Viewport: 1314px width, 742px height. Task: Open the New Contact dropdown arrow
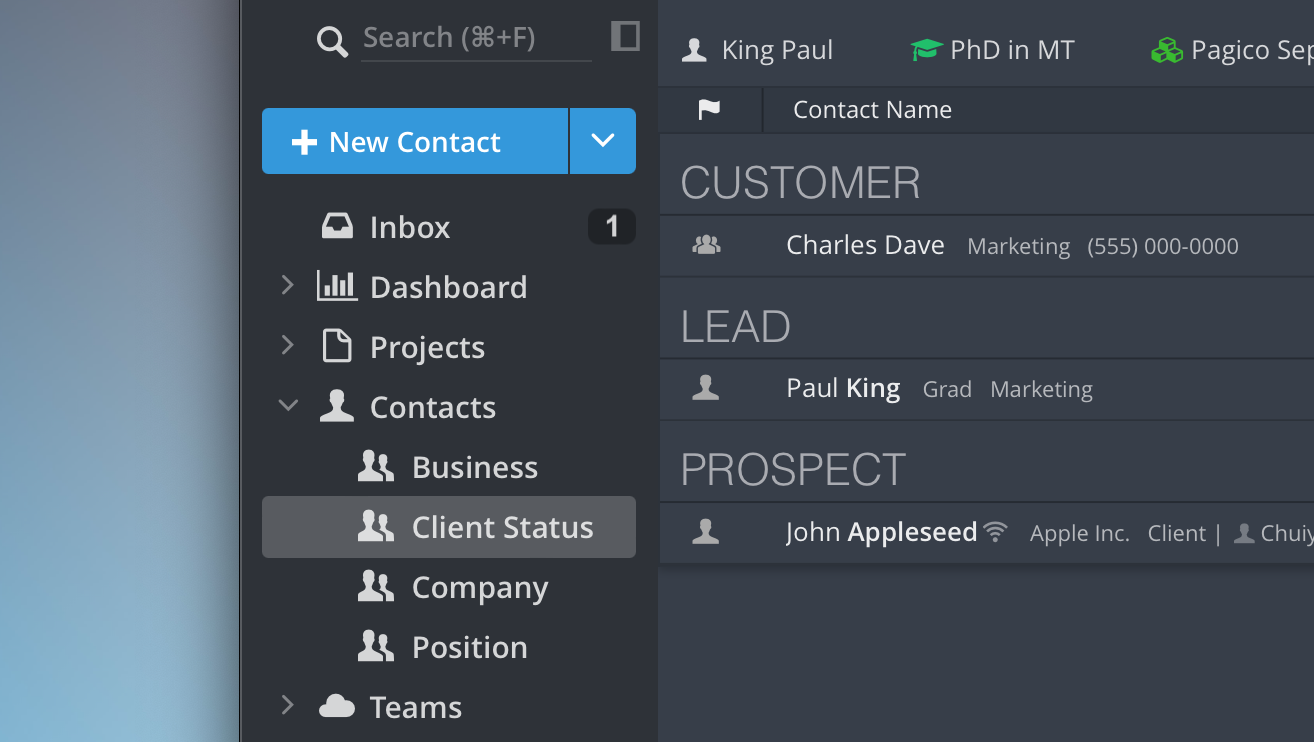click(602, 141)
